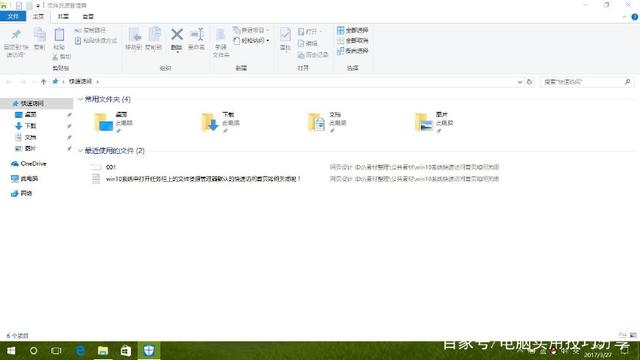Image resolution: width=640 pixels, height=360 pixels.
Task: Select 此电脑 (This PC) in the navigation pane
Action: pos(24,178)
